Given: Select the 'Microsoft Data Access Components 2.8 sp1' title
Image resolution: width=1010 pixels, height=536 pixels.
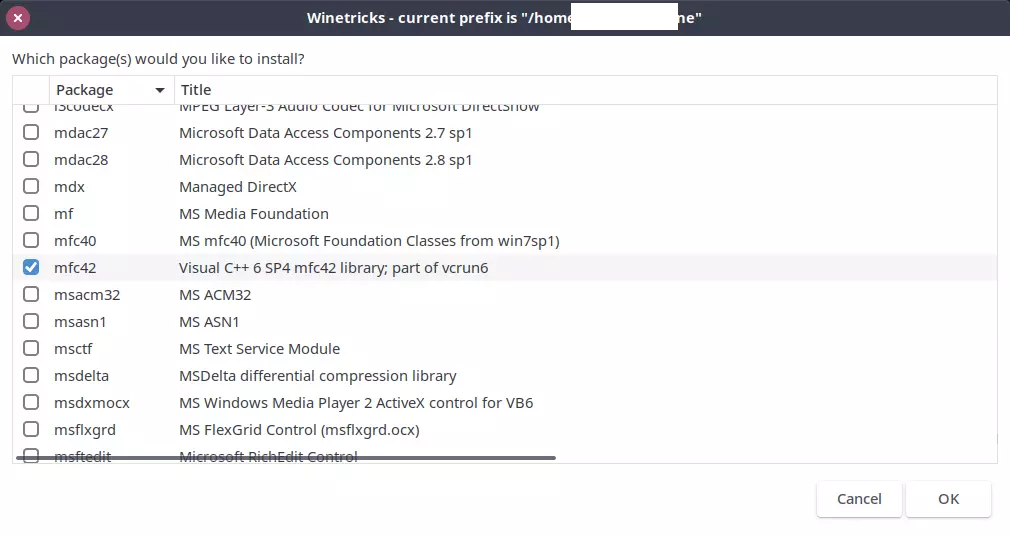Looking at the screenshot, I should [325, 160].
